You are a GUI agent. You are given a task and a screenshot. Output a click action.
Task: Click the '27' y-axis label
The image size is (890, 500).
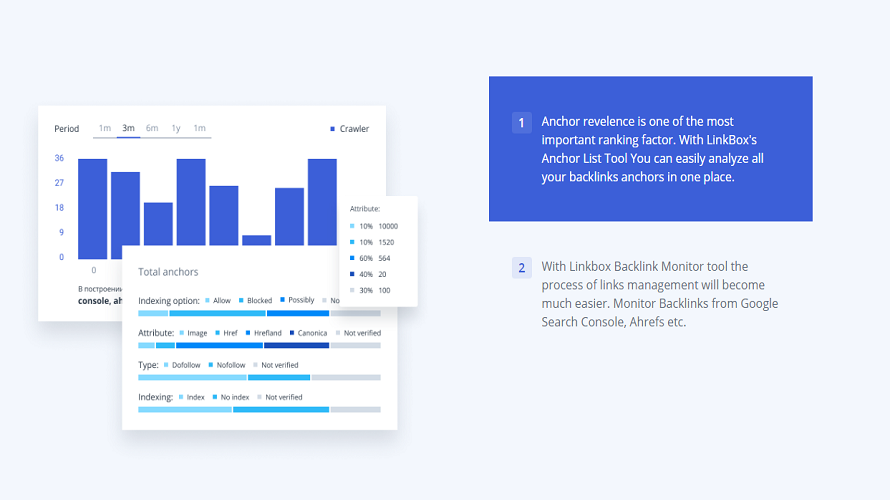(x=59, y=183)
